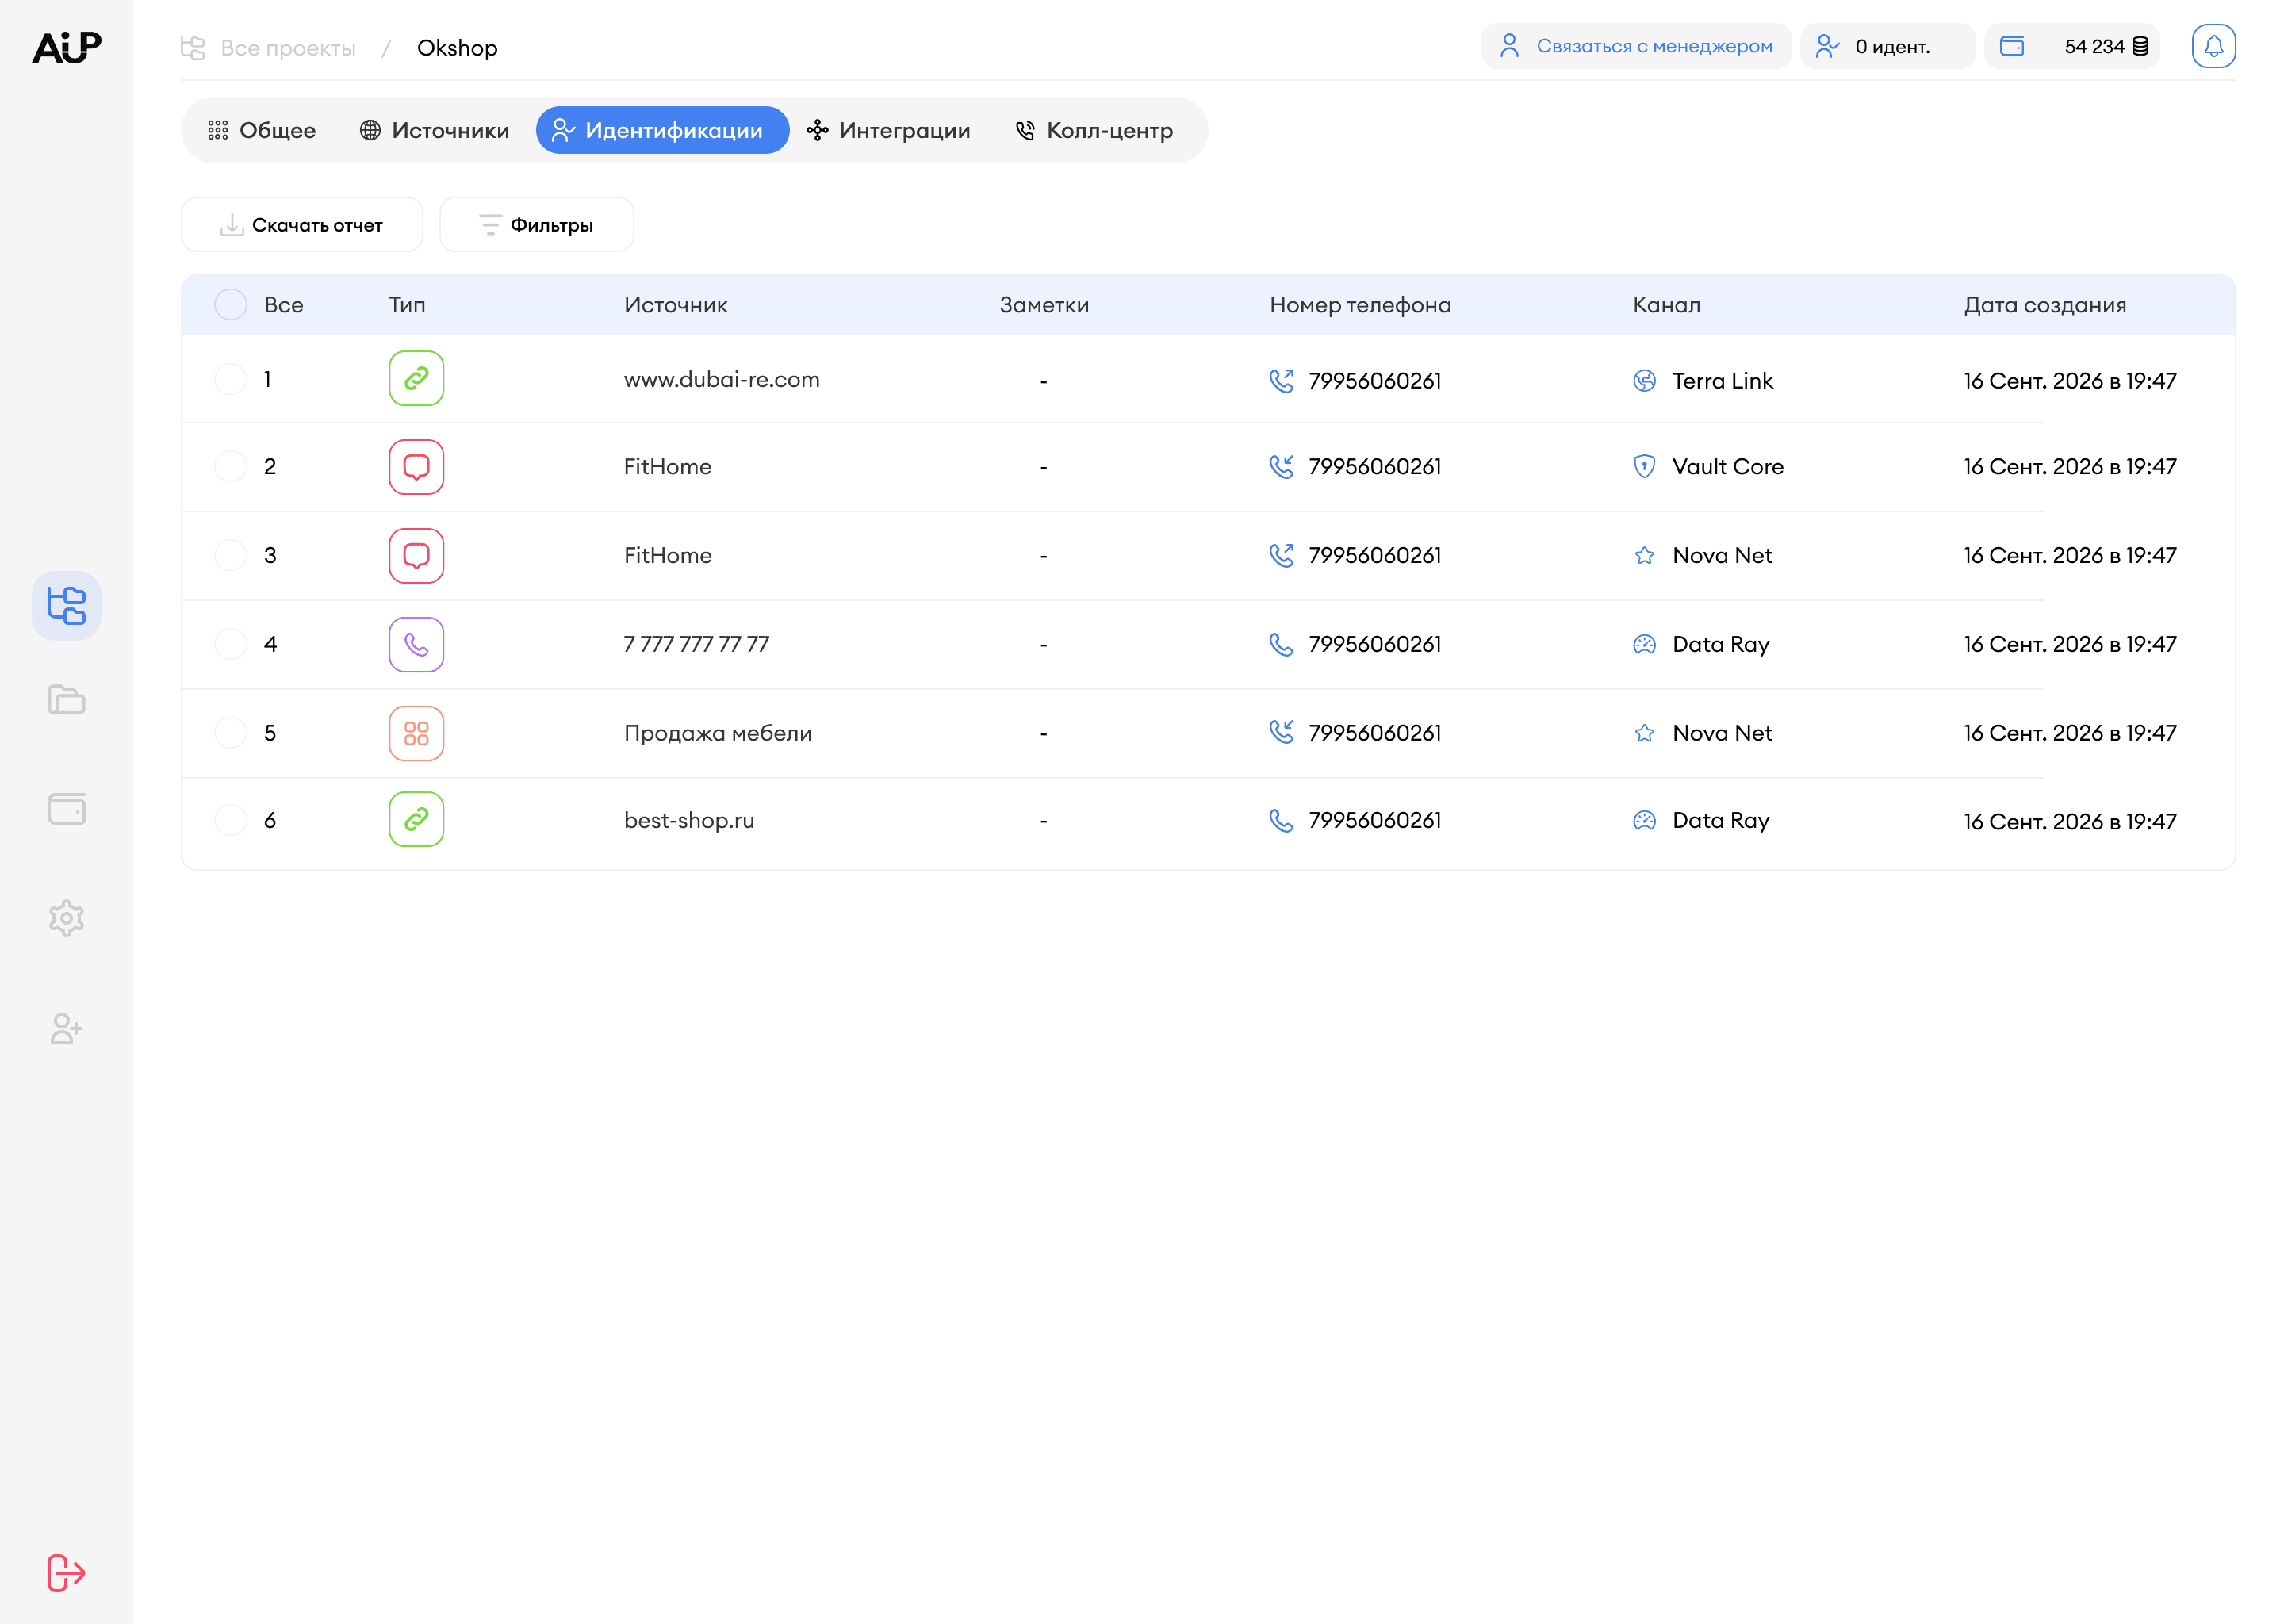Click the red chat icon for FitHome in row 2
2284x1624 pixels.
[416, 466]
